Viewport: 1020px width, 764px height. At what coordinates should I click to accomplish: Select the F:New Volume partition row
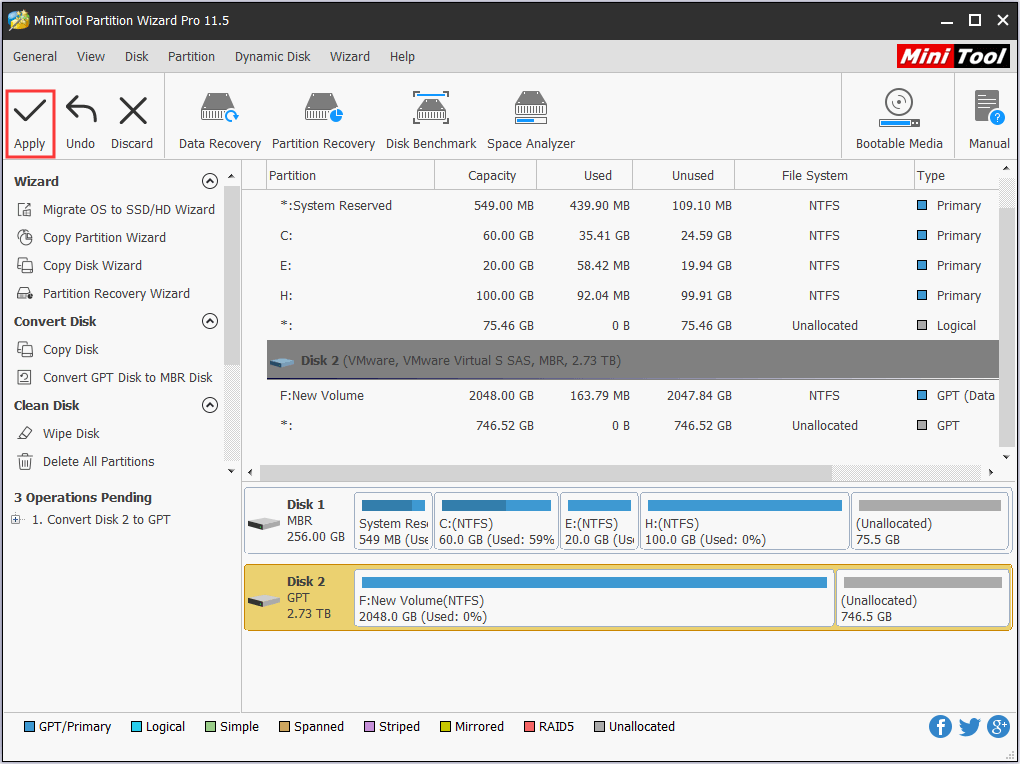point(632,396)
